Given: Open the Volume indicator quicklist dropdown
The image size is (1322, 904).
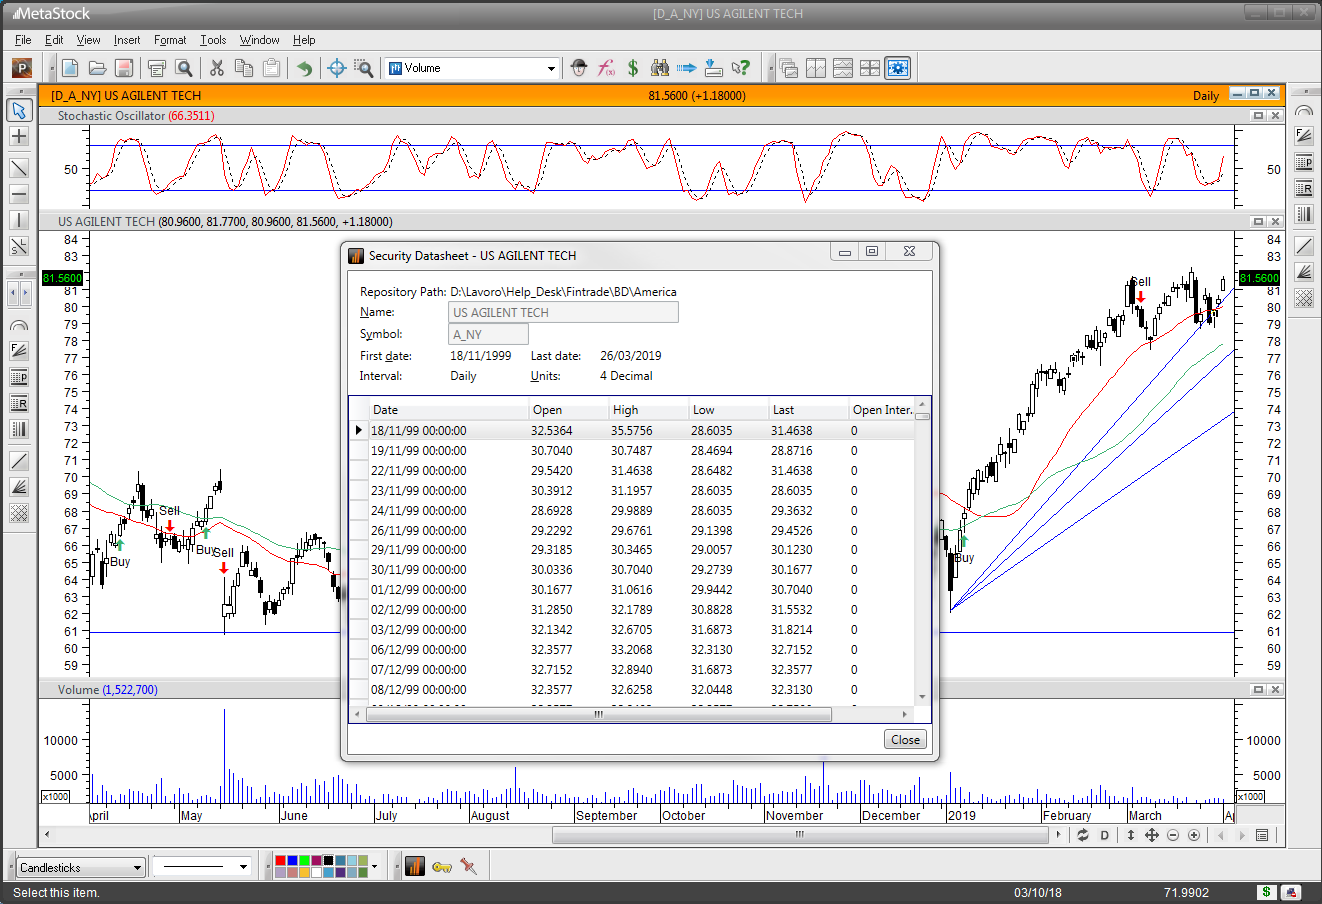Looking at the screenshot, I should pos(551,68).
